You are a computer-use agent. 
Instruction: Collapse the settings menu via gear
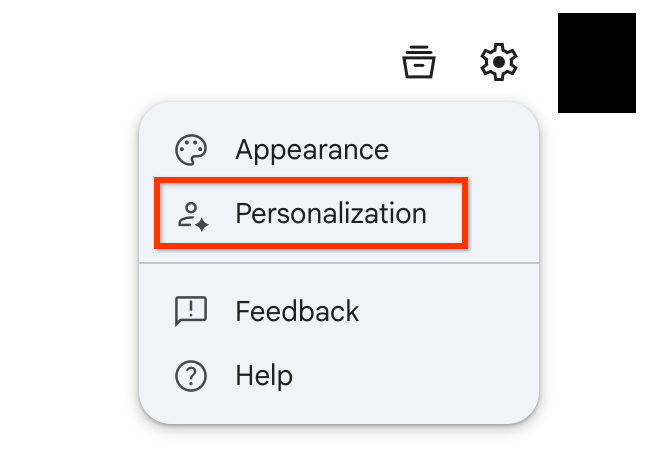click(499, 62)
